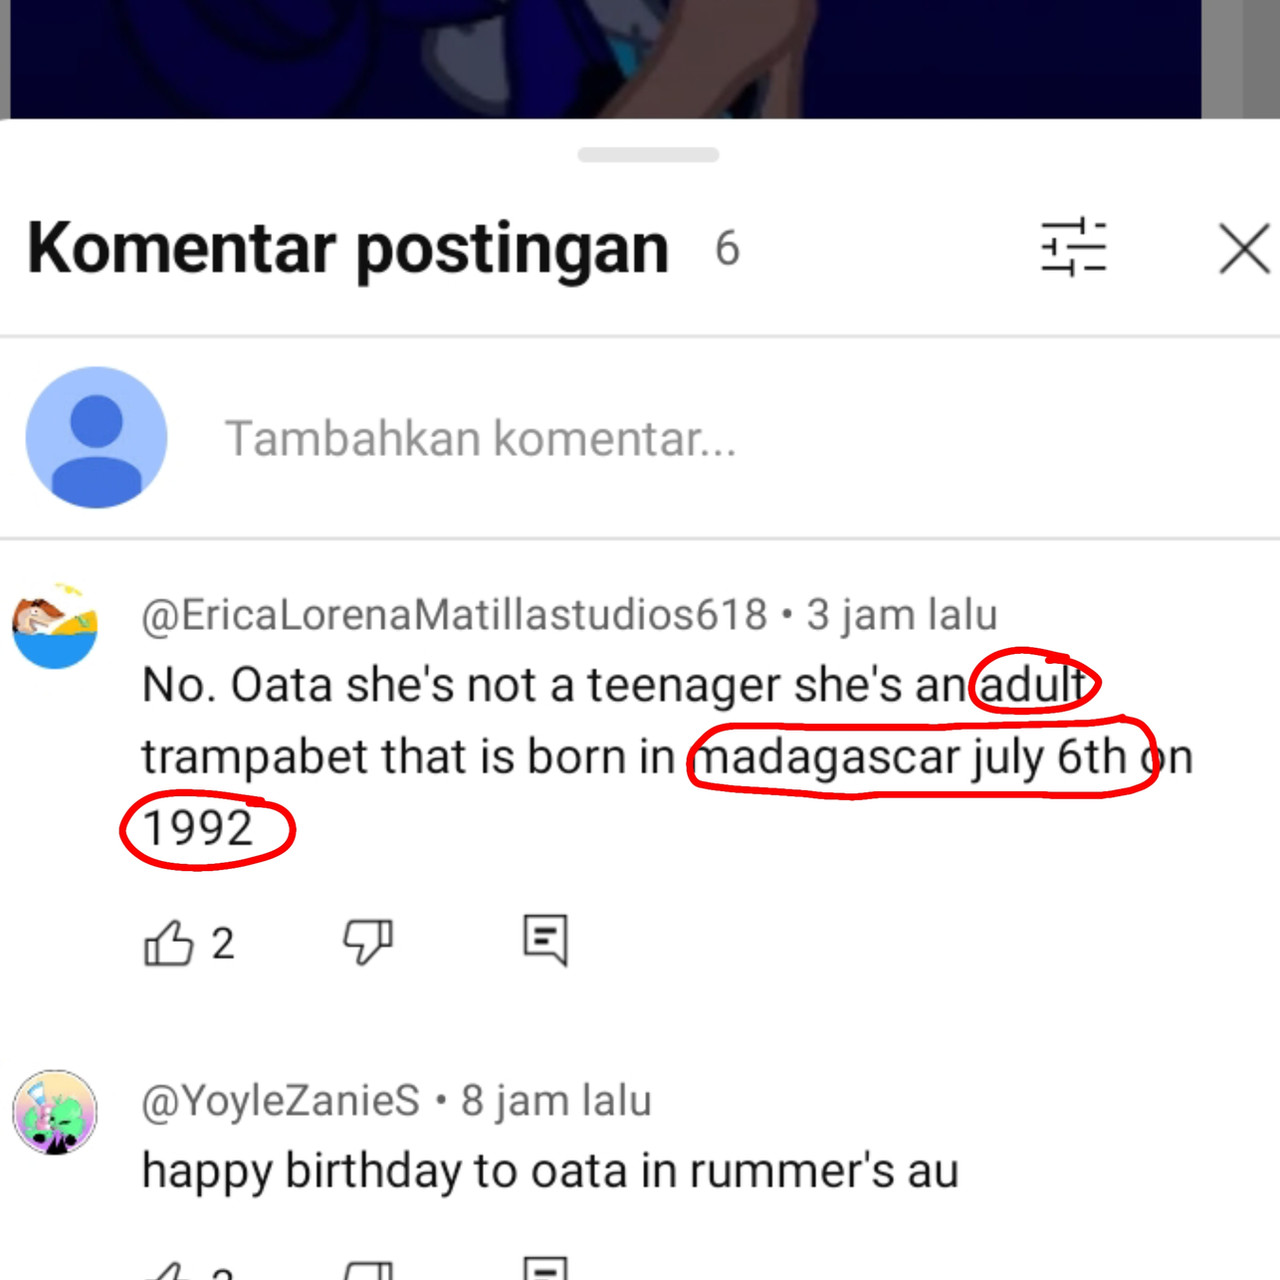Tap the happy birthday to oata comment
Viewport: 1280px width, 1280px height.
(x=550, y=1171)
